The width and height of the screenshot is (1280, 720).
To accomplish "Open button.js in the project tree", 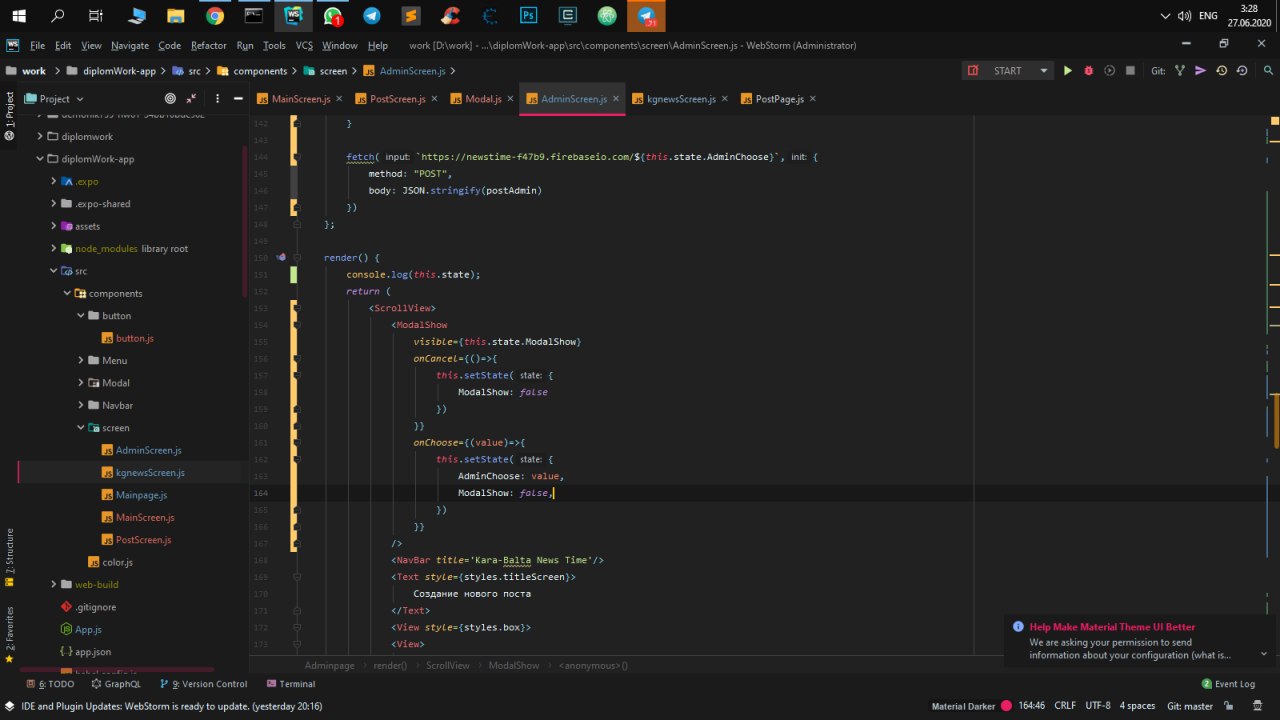I will 127,338.
